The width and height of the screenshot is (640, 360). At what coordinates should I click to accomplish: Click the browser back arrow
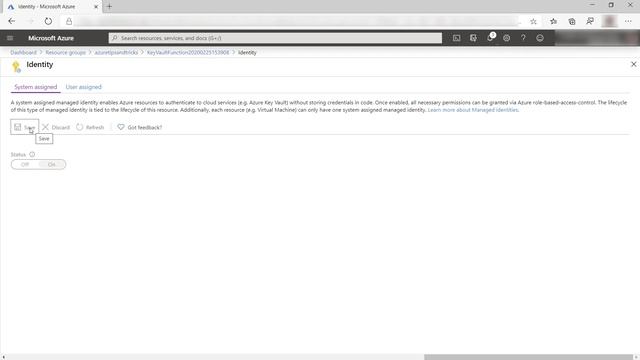[11, 21]
